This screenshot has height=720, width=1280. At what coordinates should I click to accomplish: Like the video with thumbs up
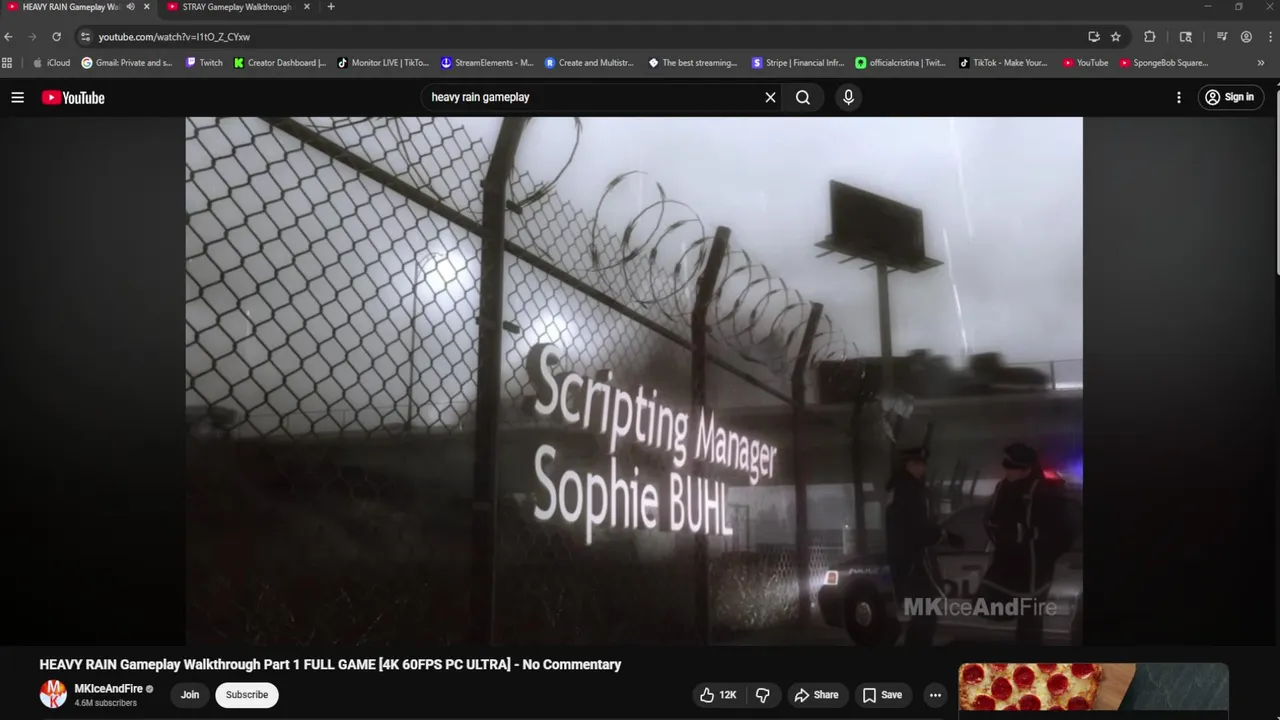click(718, 695)
